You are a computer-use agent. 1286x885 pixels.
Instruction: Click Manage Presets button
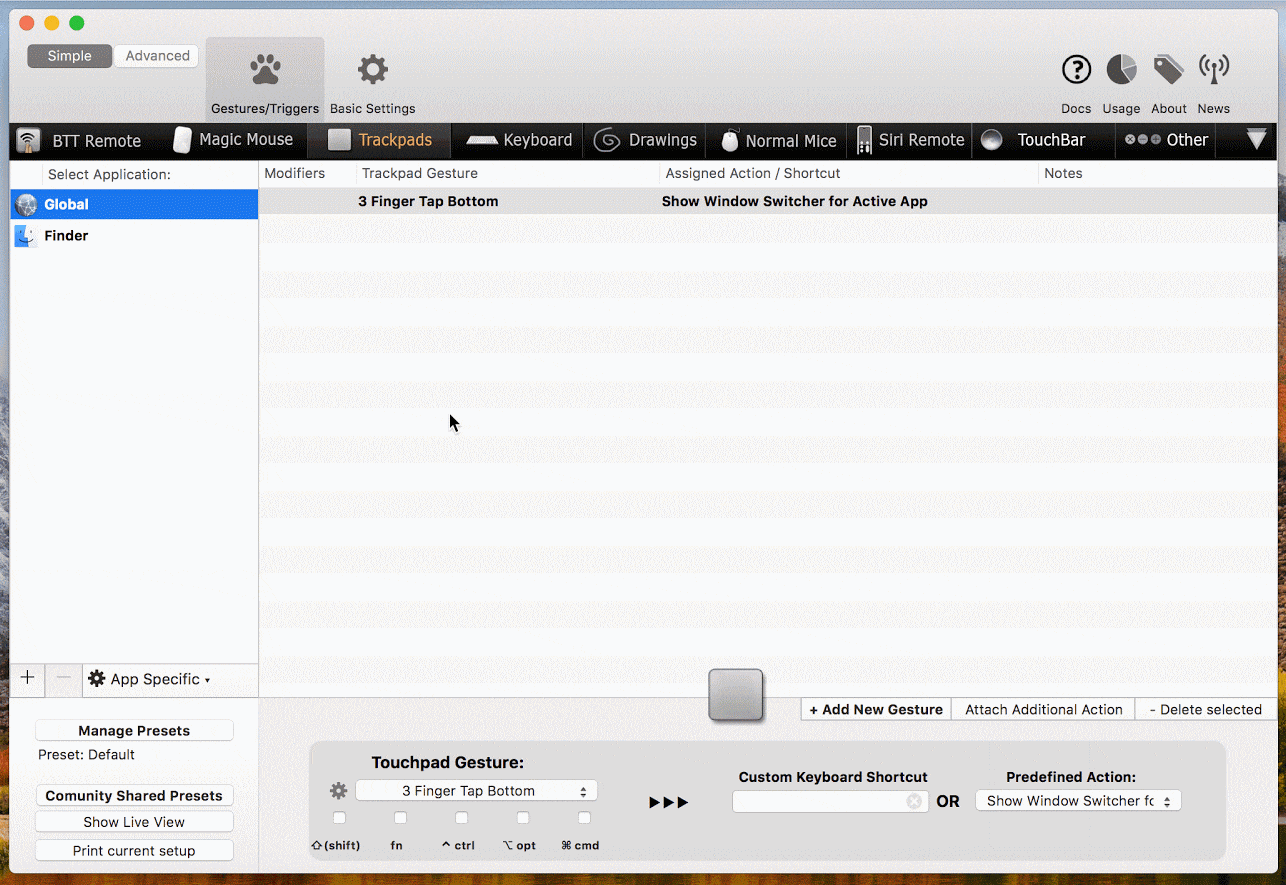pos(134,731)
